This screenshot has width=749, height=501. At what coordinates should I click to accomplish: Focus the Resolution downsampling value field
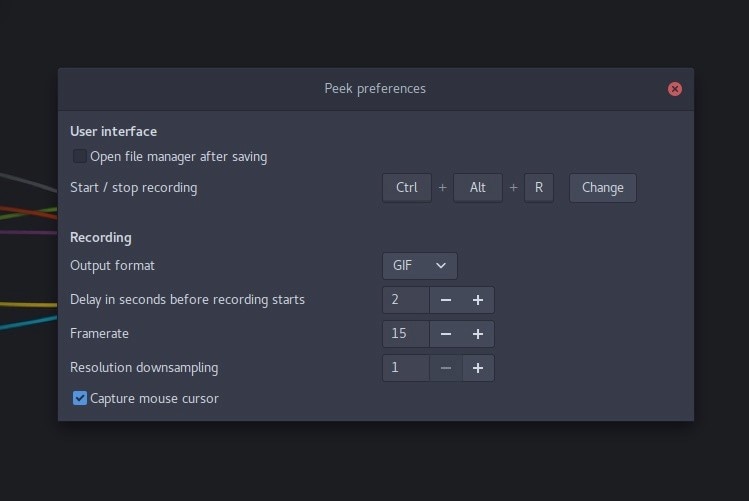406,368
